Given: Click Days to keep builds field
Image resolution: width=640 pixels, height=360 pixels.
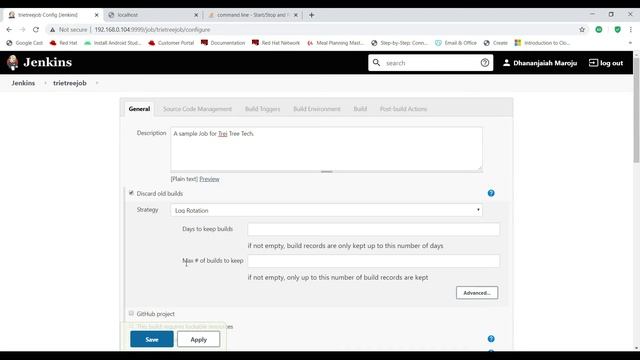Looking at the screenshot, I should tap(373, 229).
